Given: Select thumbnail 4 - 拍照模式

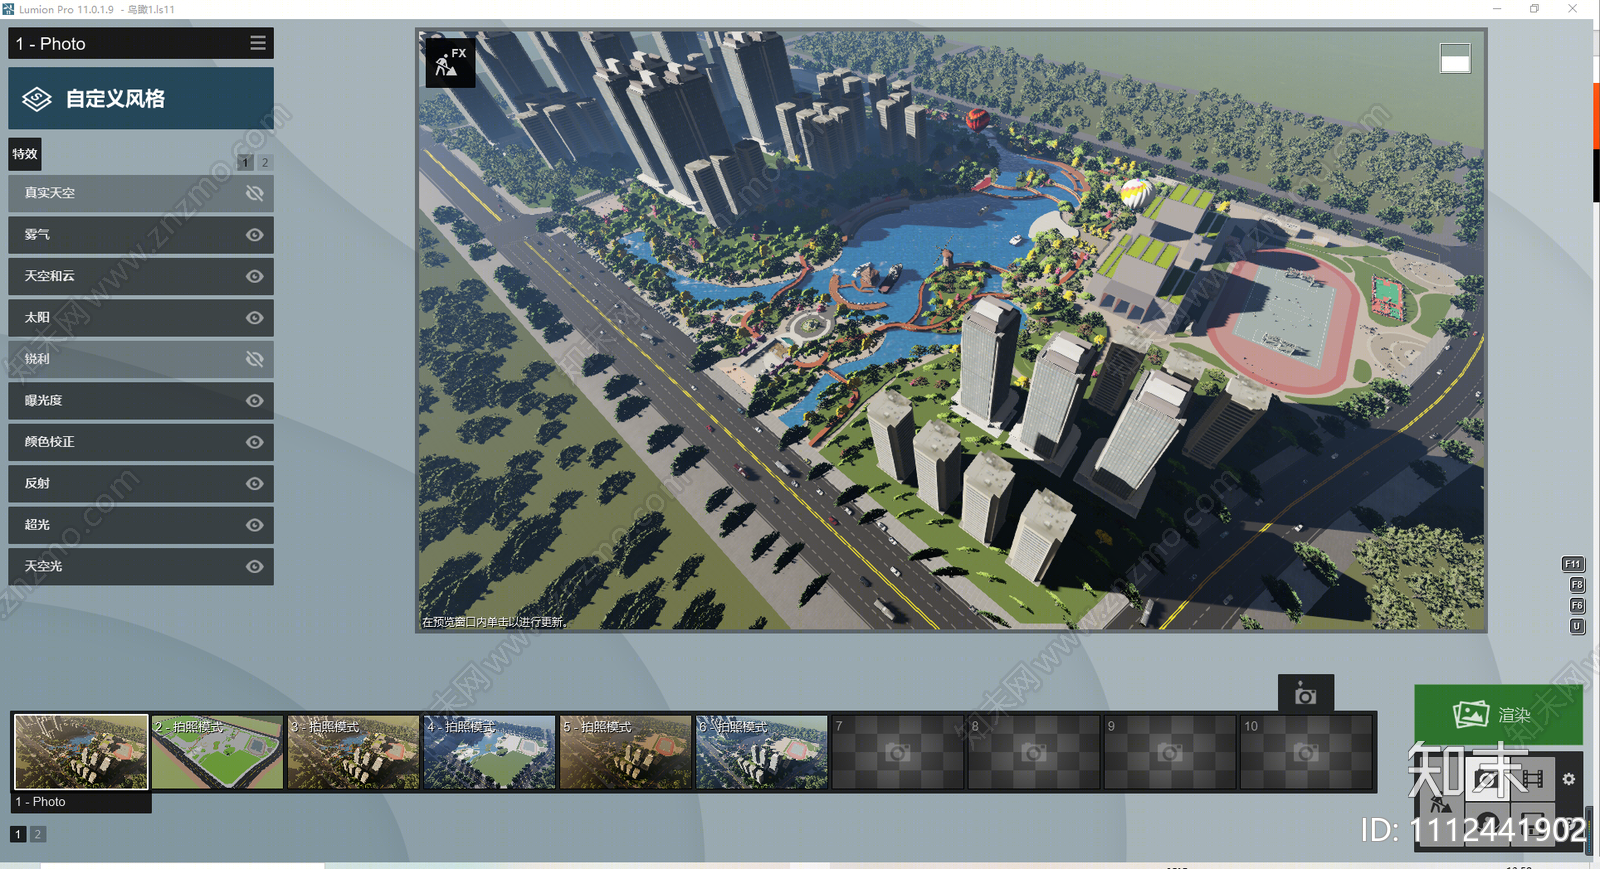Looking at the screenshot, I should pyautogui.click(x=489, y=752).
